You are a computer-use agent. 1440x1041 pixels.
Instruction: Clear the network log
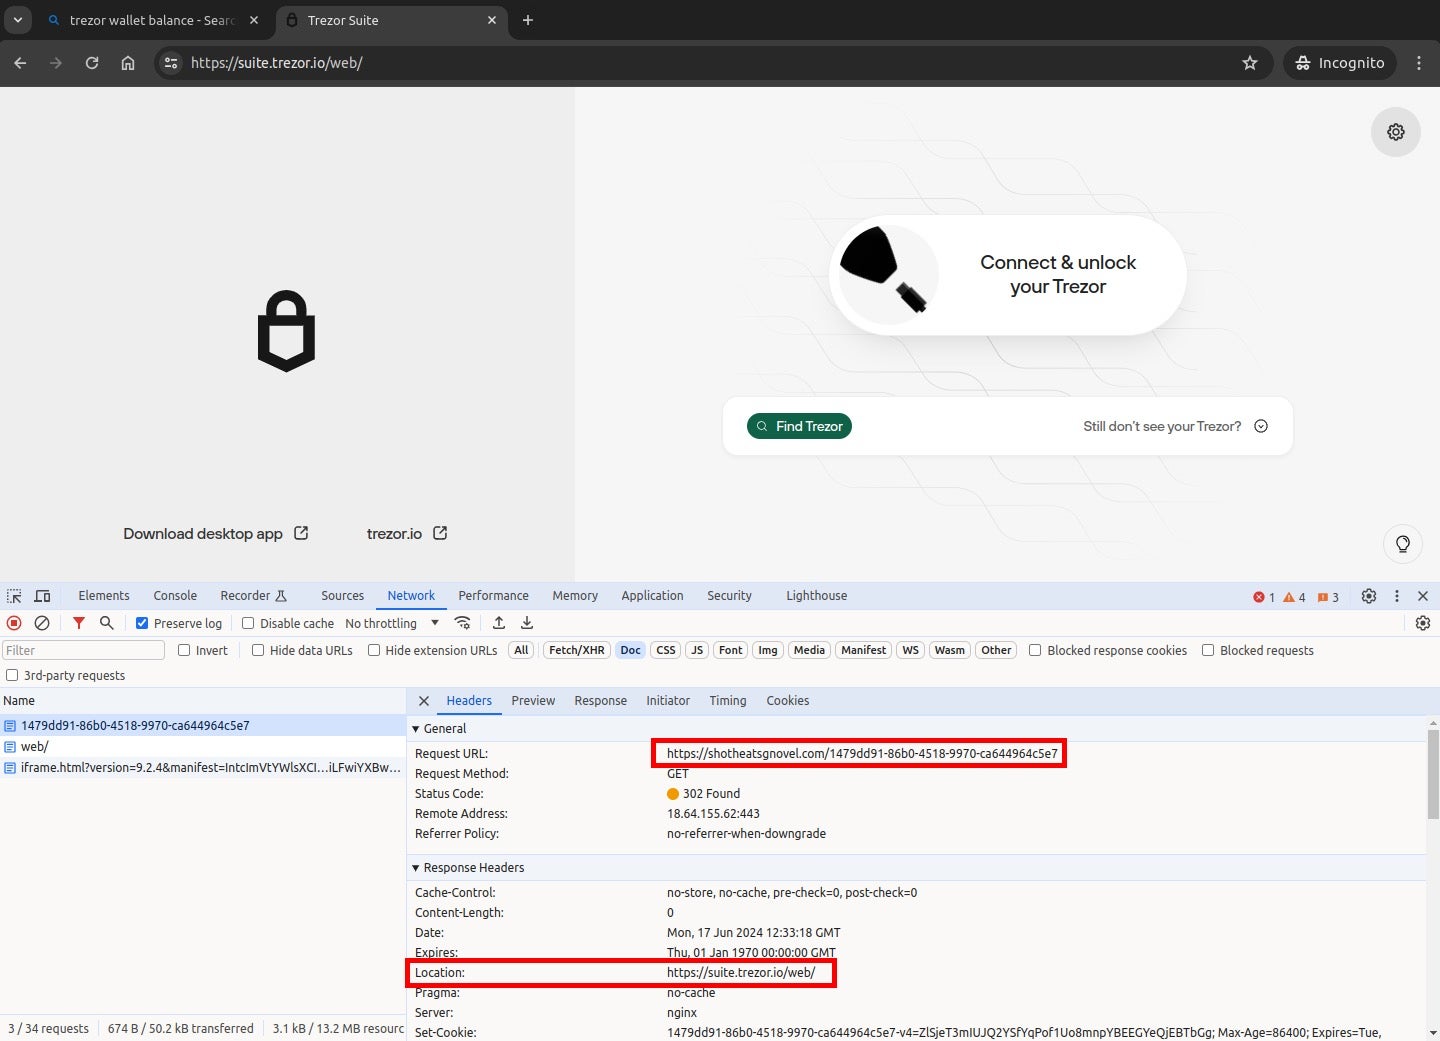click(42, 623)
